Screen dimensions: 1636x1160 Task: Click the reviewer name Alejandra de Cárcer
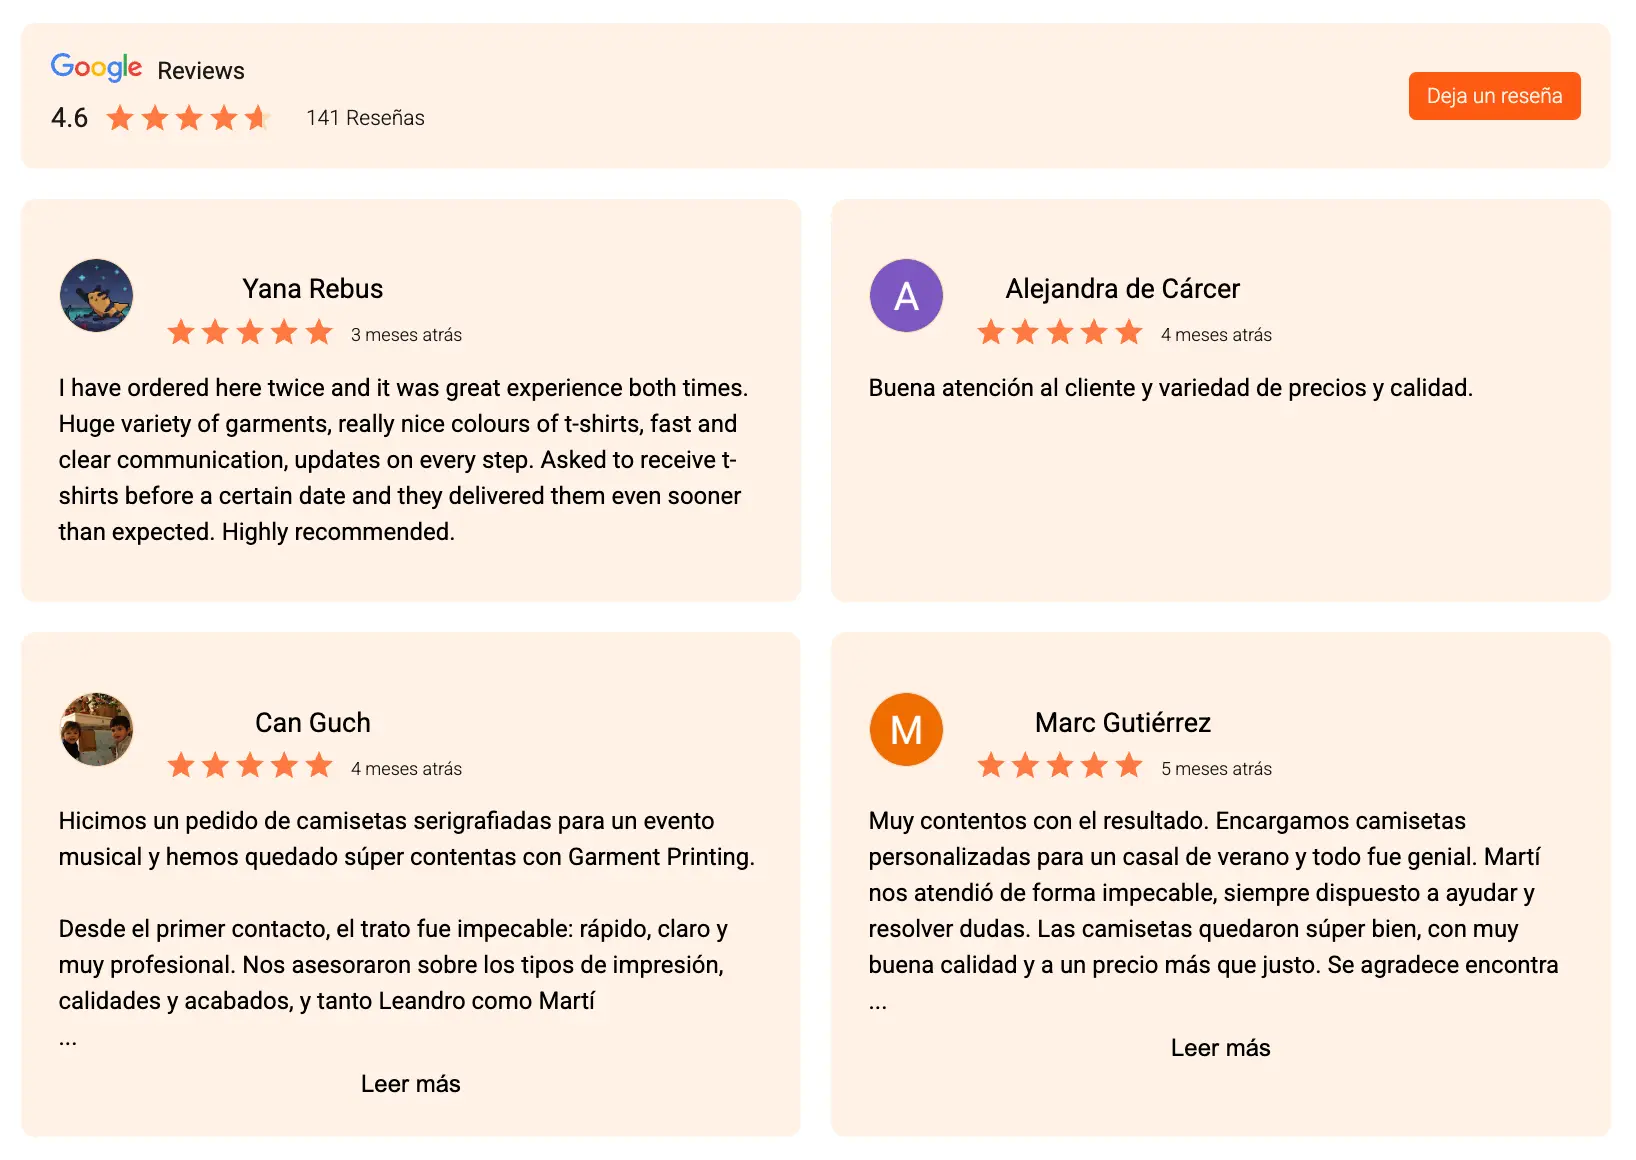tap(1122, 289)
